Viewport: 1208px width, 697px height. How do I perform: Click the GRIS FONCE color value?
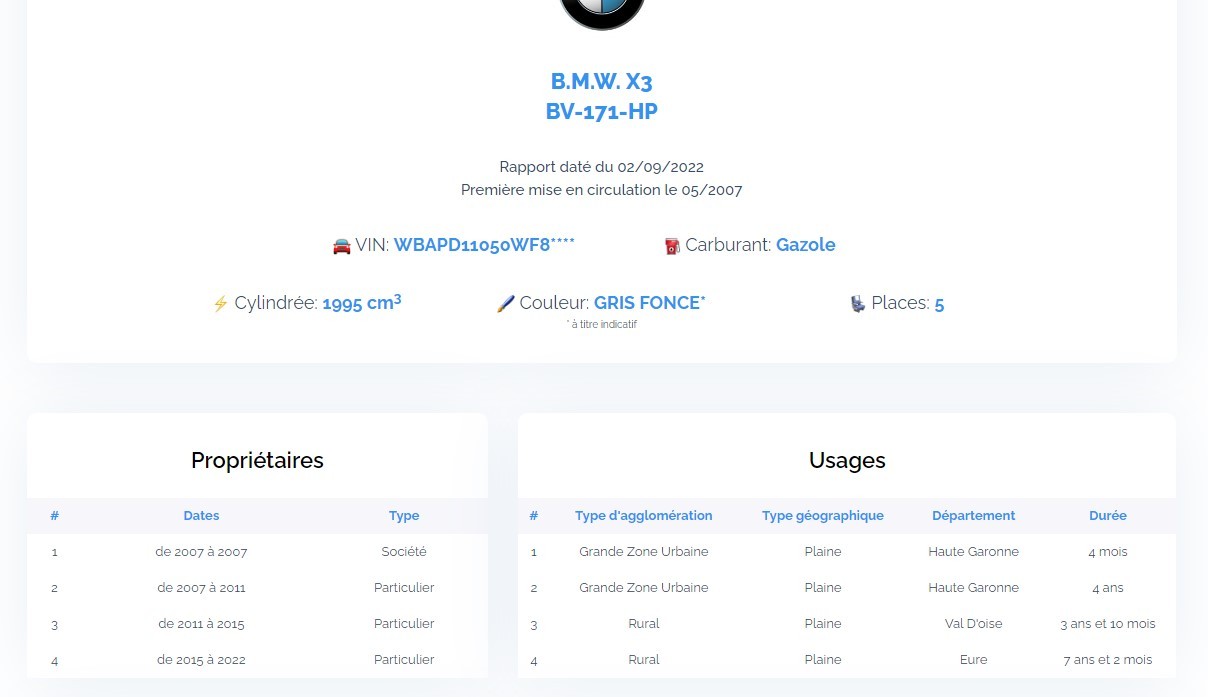(650, 303)
